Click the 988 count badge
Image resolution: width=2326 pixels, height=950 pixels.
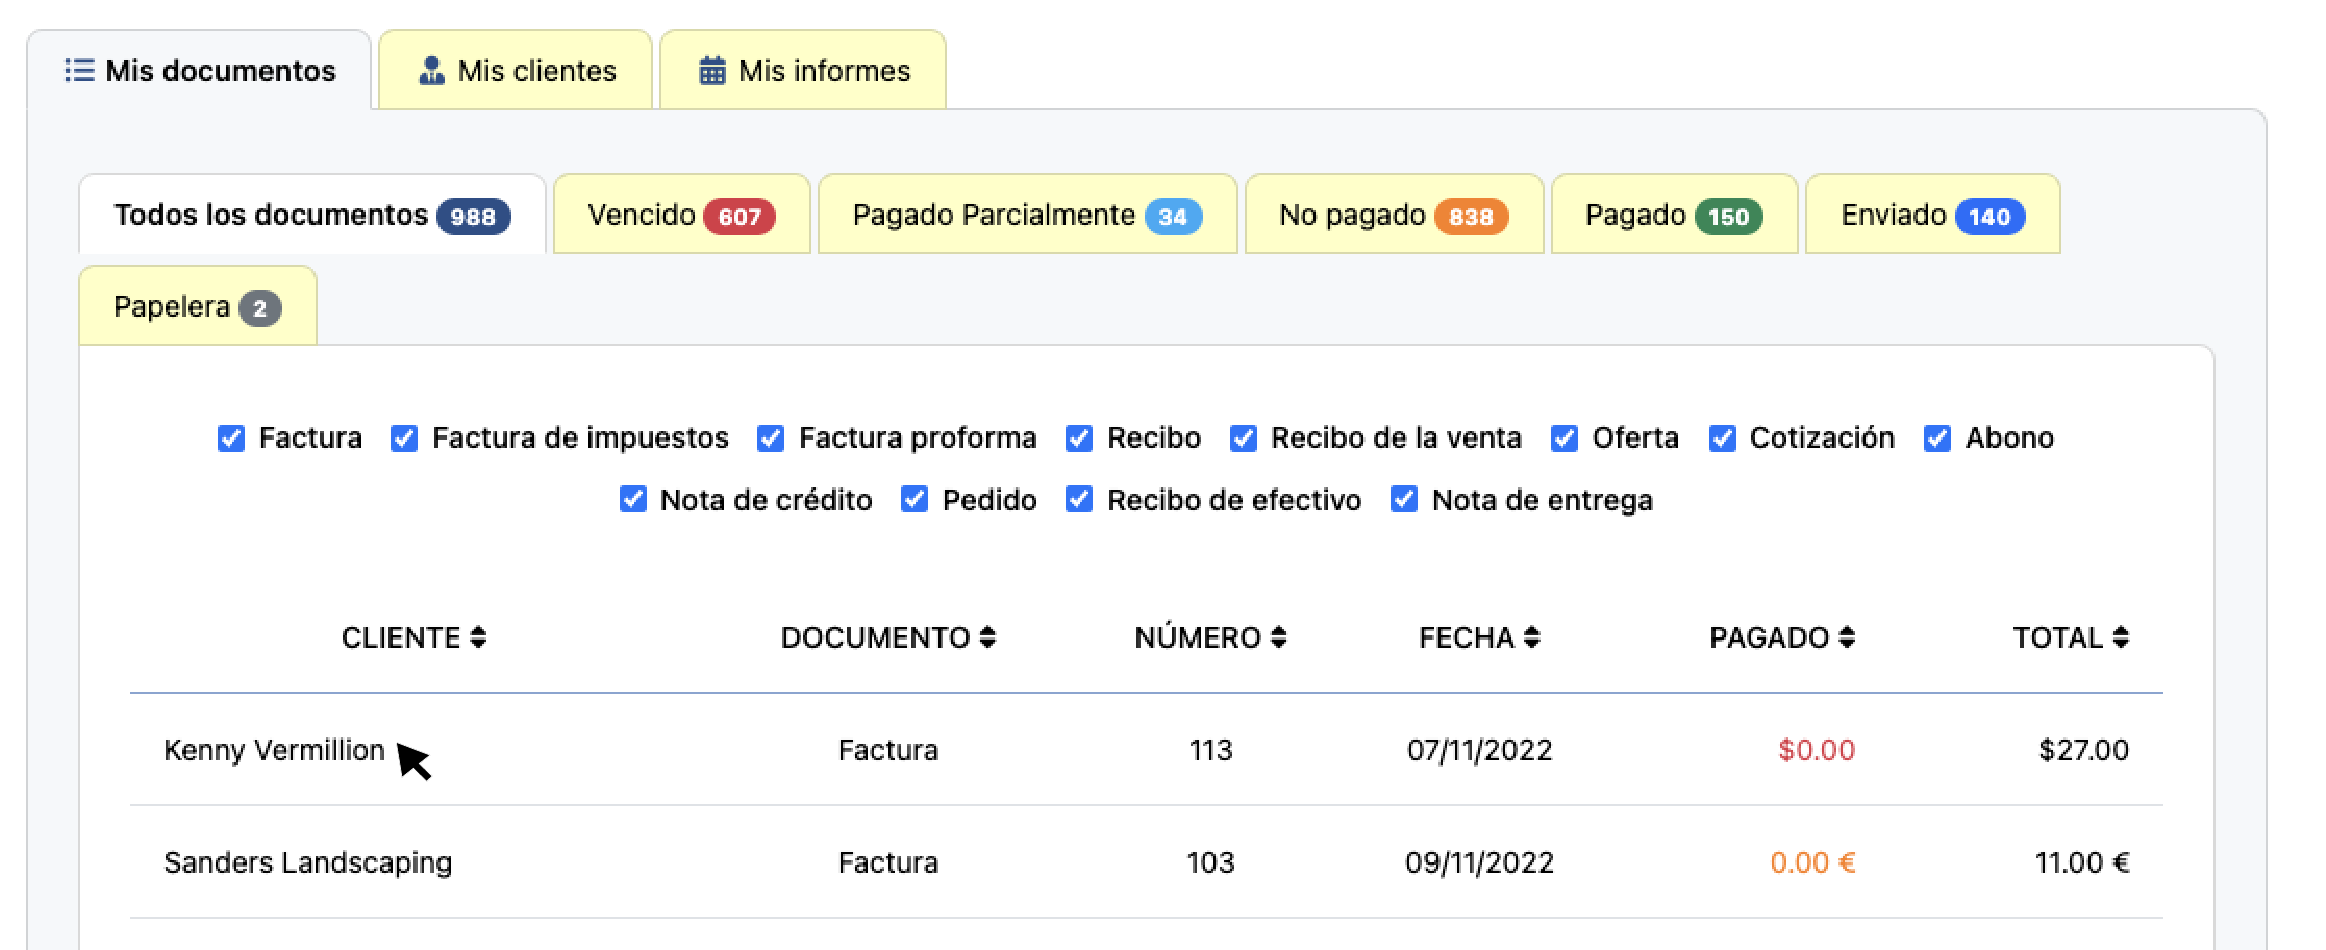(x=473, y=216)
